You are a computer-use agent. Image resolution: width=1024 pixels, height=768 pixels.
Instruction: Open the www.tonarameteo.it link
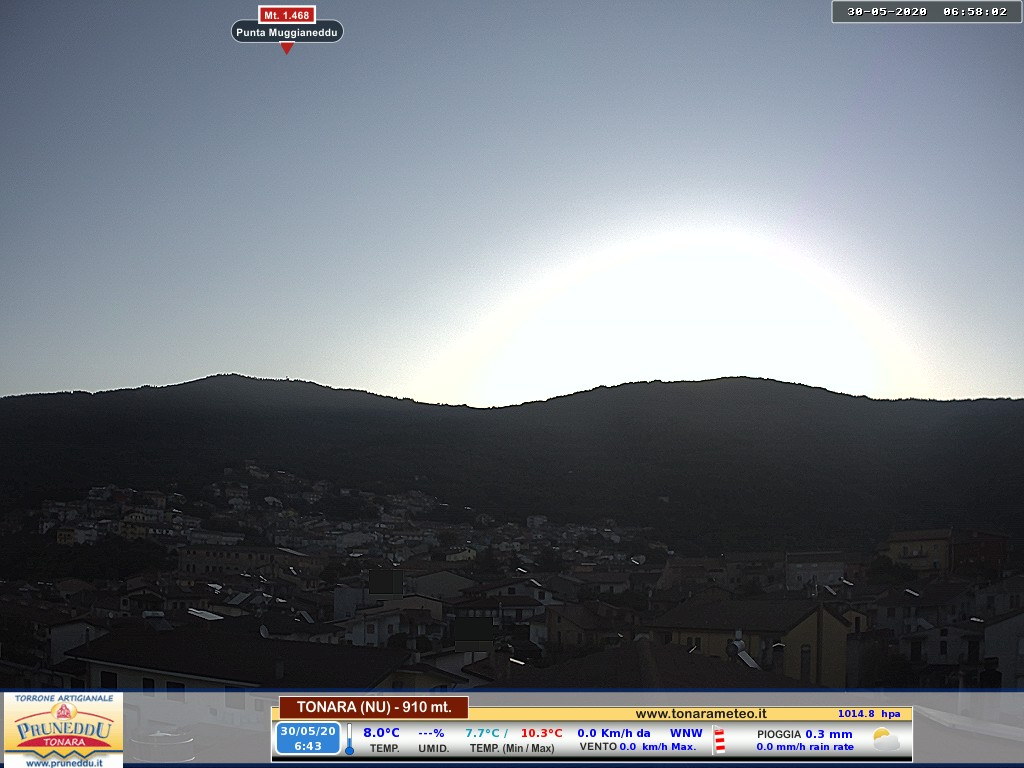[701, 713]
